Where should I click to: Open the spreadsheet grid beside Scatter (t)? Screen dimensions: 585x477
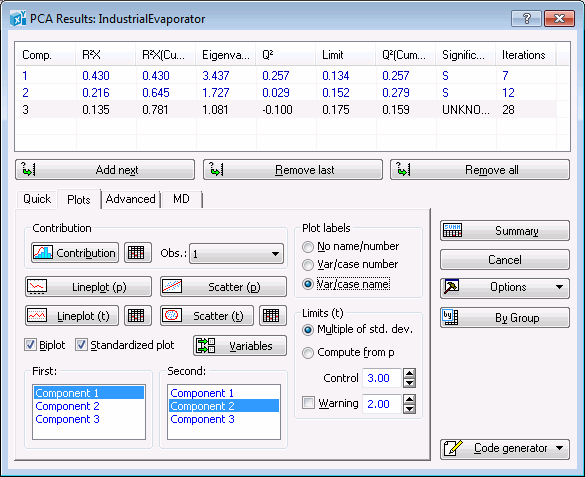pos(273,316)
